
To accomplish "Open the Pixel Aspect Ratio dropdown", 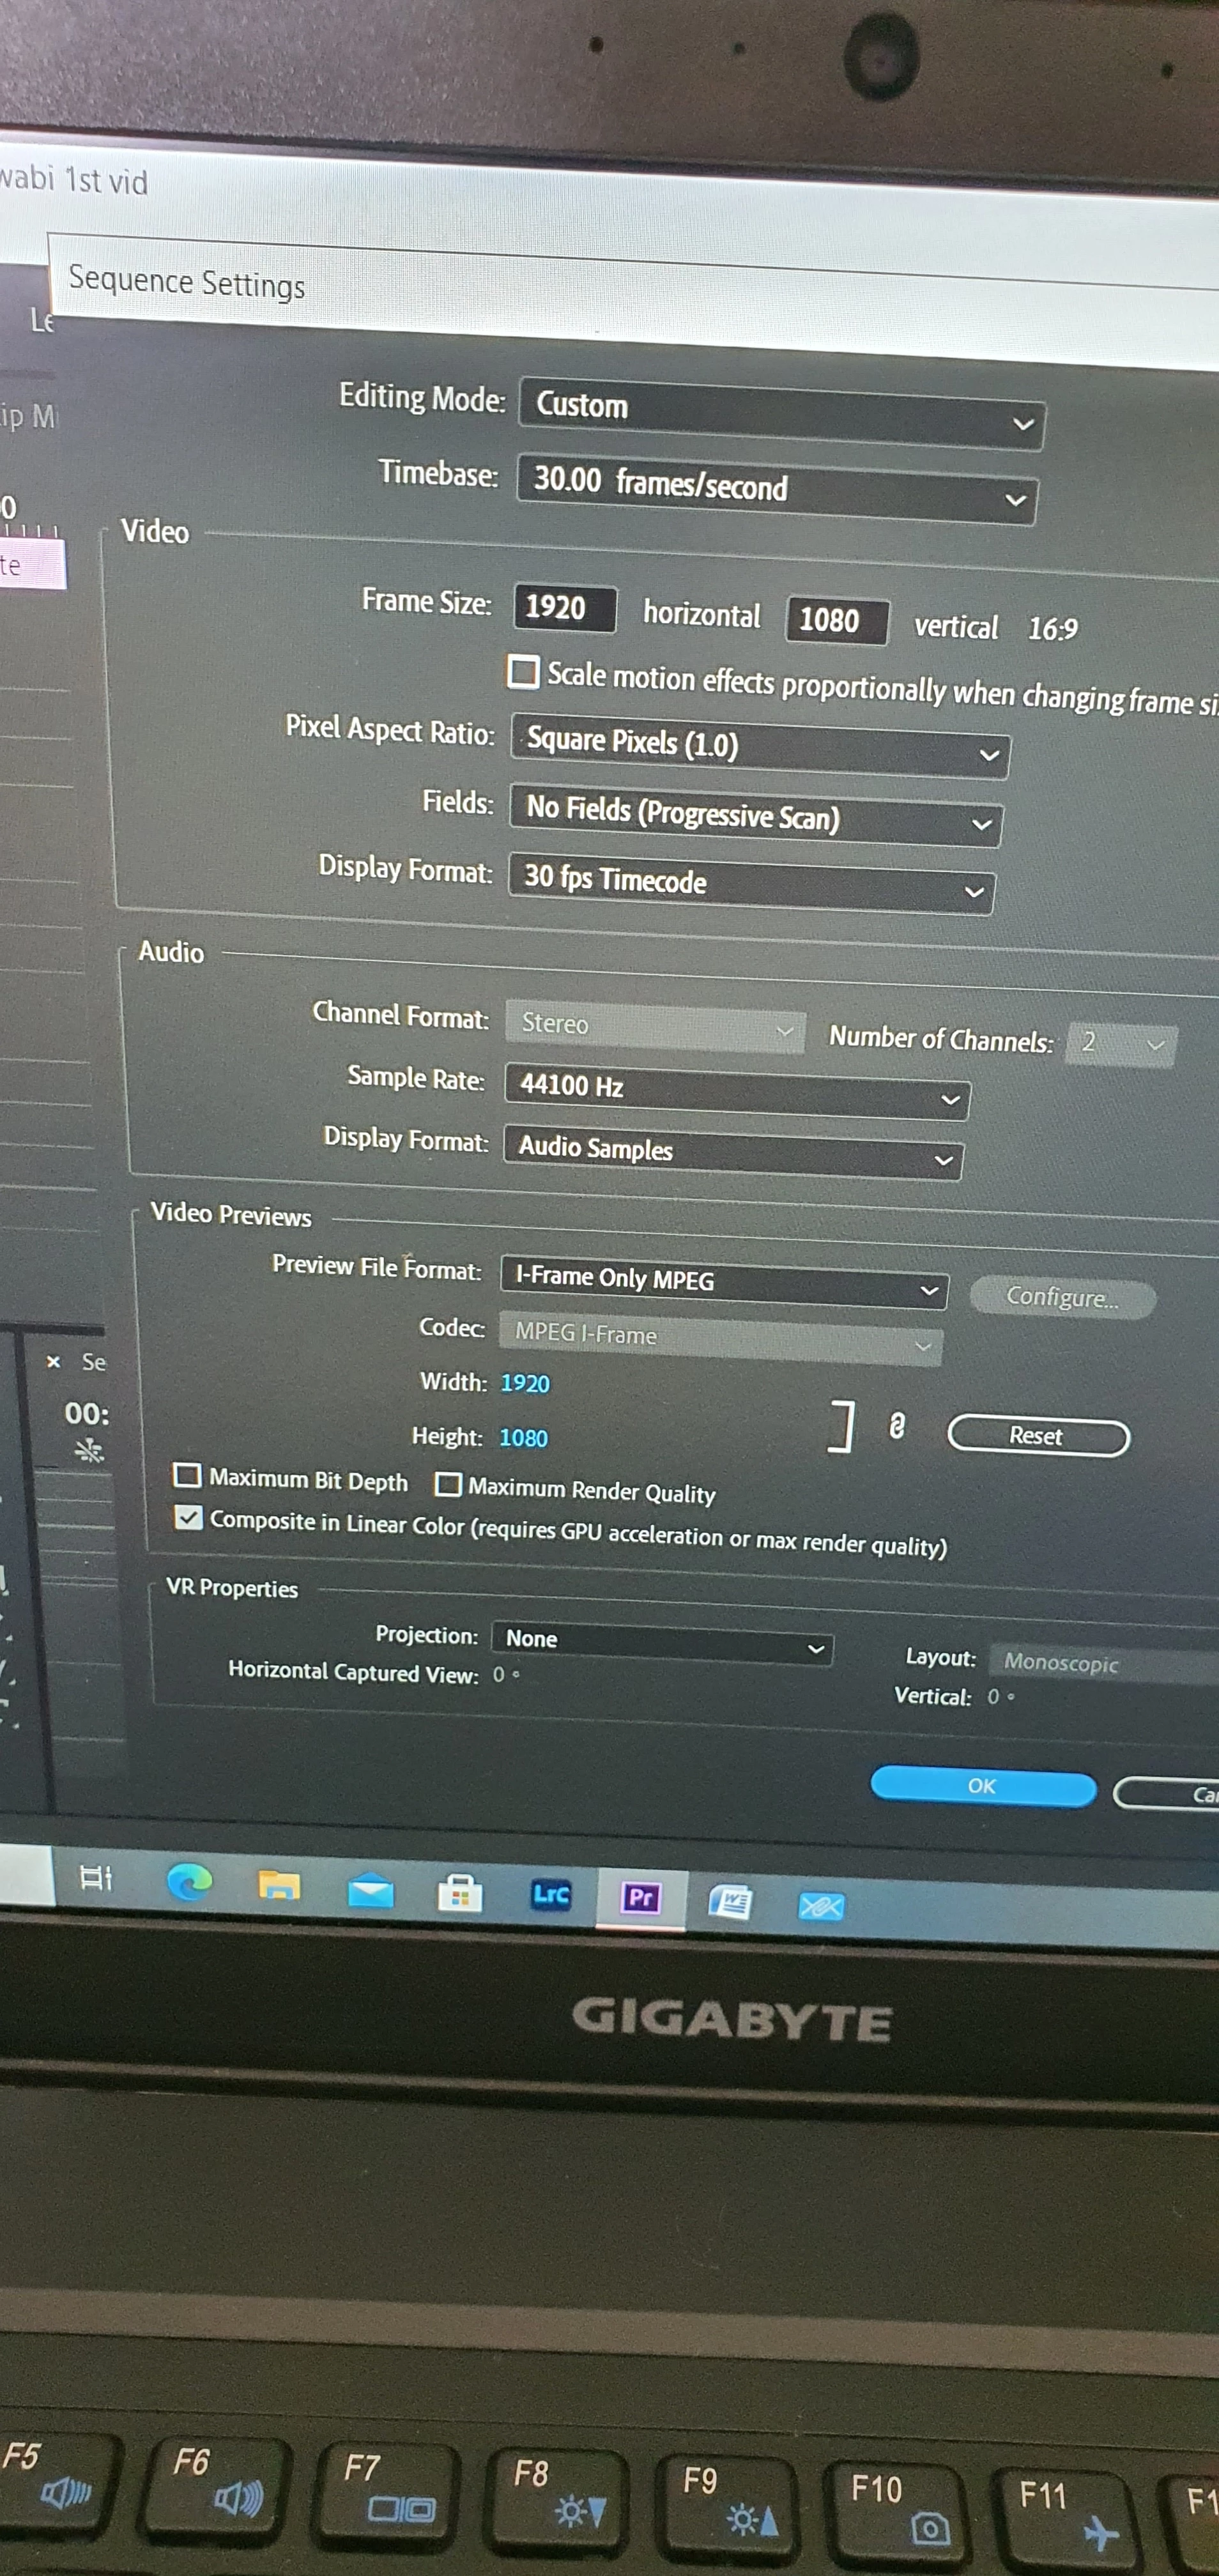I will coord(760,745).
